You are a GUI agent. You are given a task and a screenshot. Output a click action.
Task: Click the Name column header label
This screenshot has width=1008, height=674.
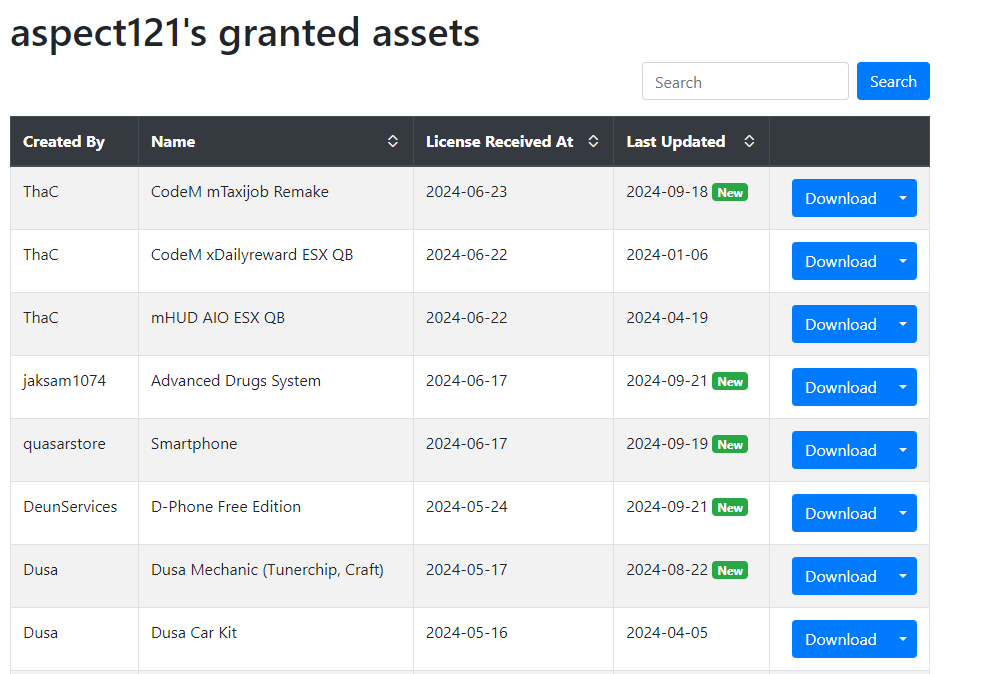(173, 141)
